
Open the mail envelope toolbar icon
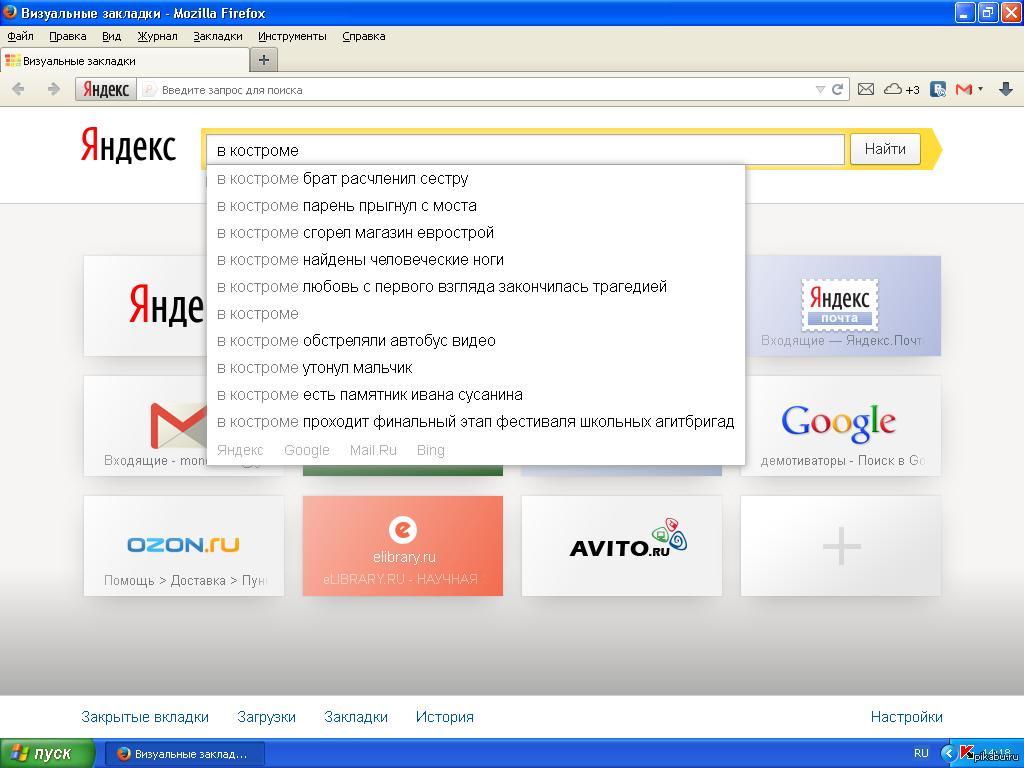pos(865,89)
